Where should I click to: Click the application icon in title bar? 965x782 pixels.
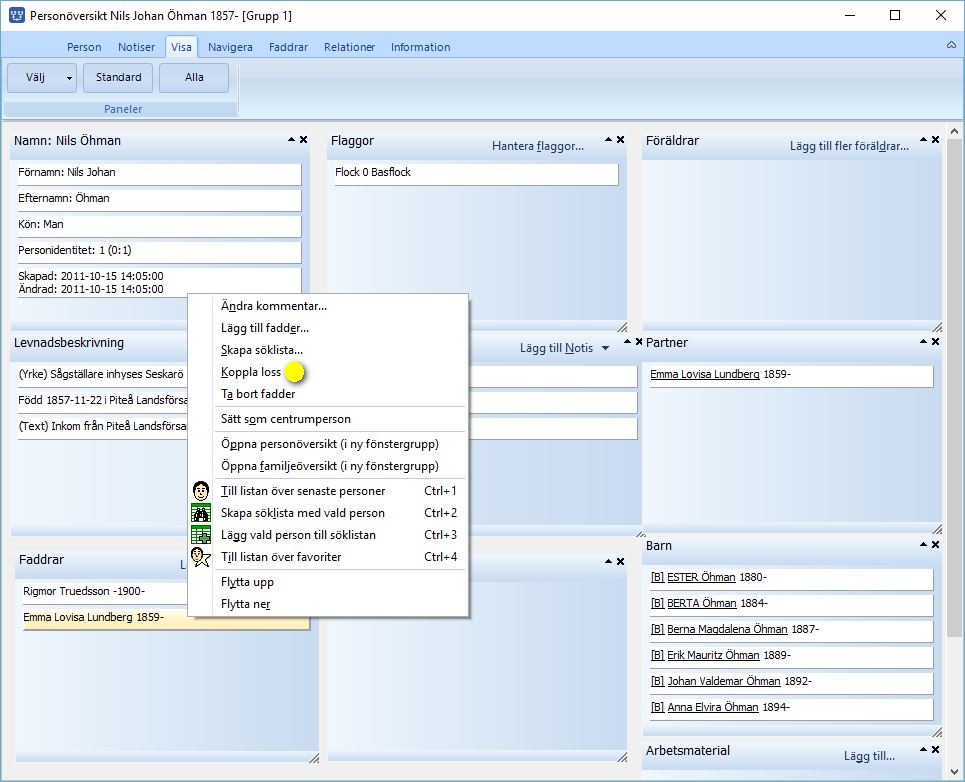pyautogui.click(x=17, y=15)
